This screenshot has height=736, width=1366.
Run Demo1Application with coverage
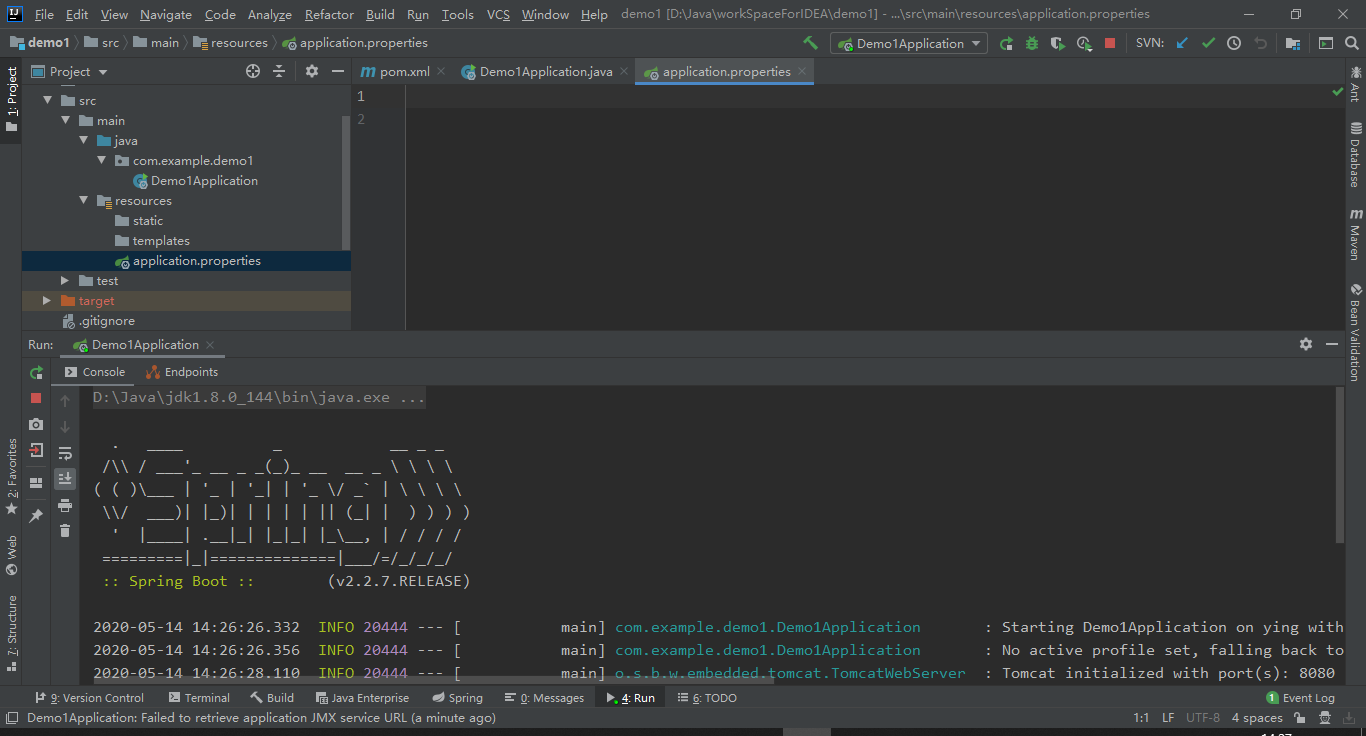point(1058,43)
